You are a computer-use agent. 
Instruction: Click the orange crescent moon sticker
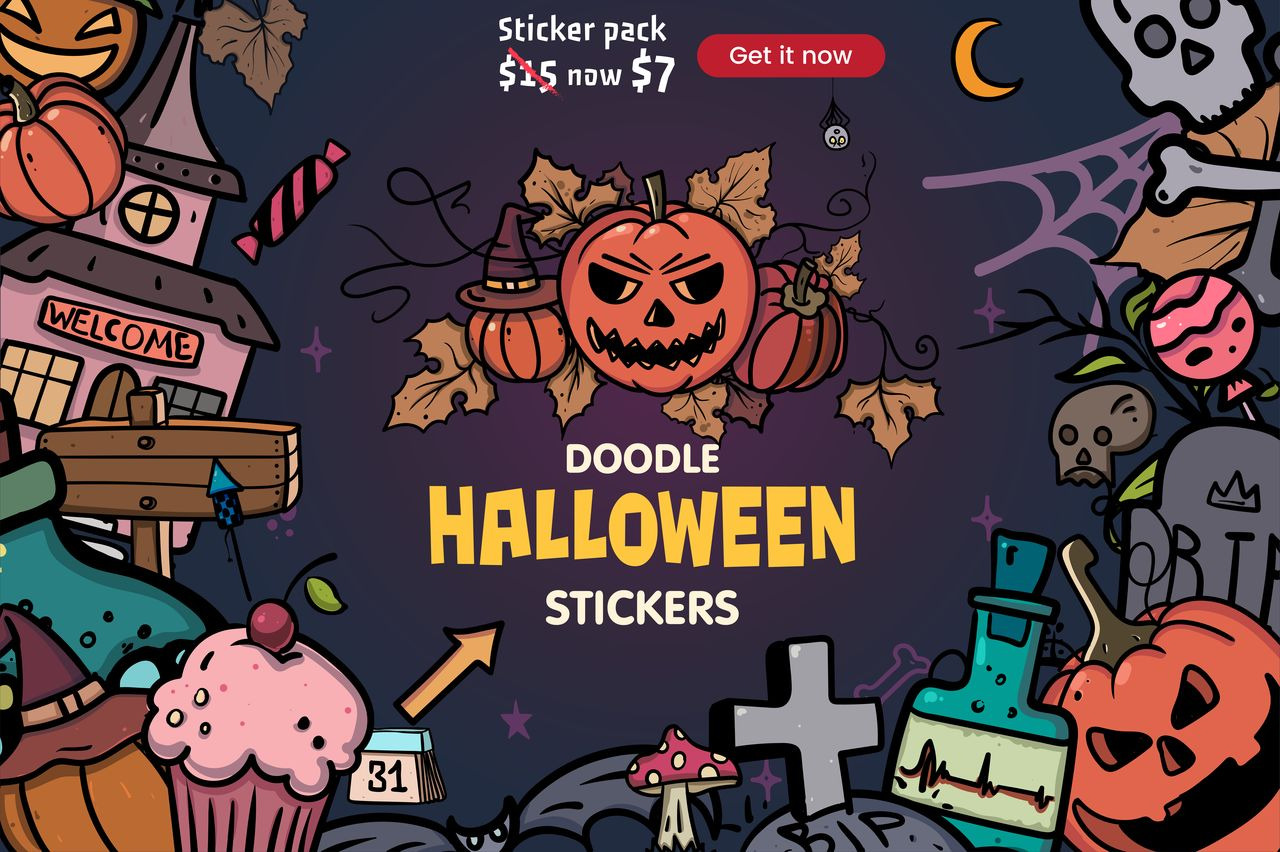984,60
